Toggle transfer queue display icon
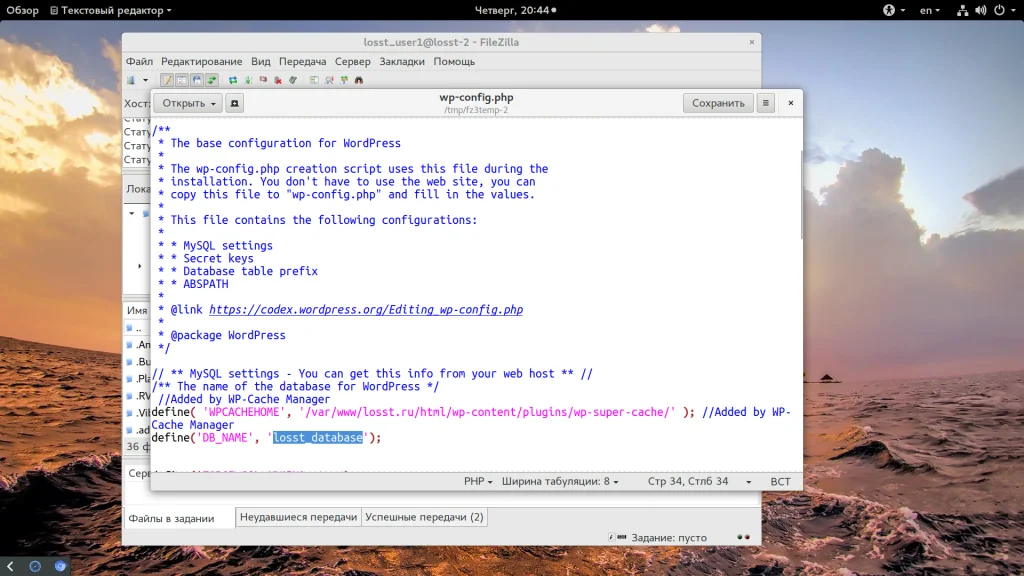This screenshot has width=1024, height=576. pos(212,80)
